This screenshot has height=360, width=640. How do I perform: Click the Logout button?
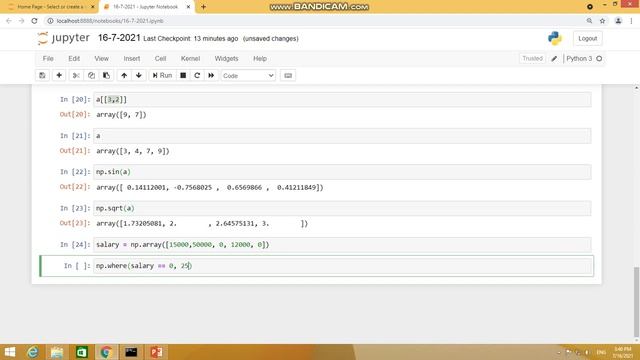(587, 38)
